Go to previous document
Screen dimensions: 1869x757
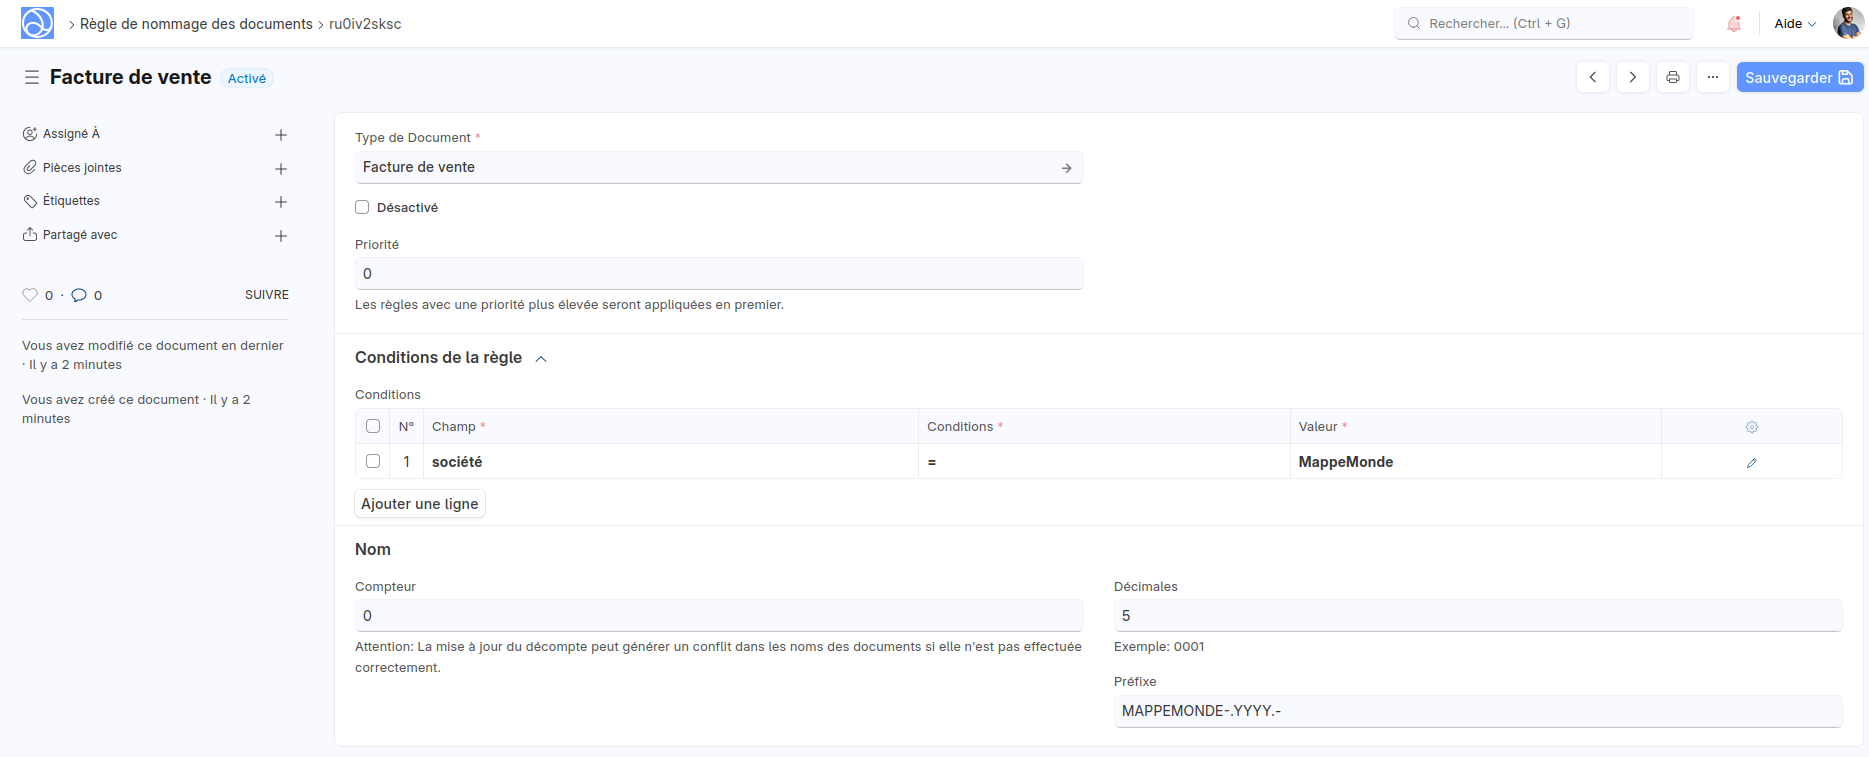pos(1593,77)
